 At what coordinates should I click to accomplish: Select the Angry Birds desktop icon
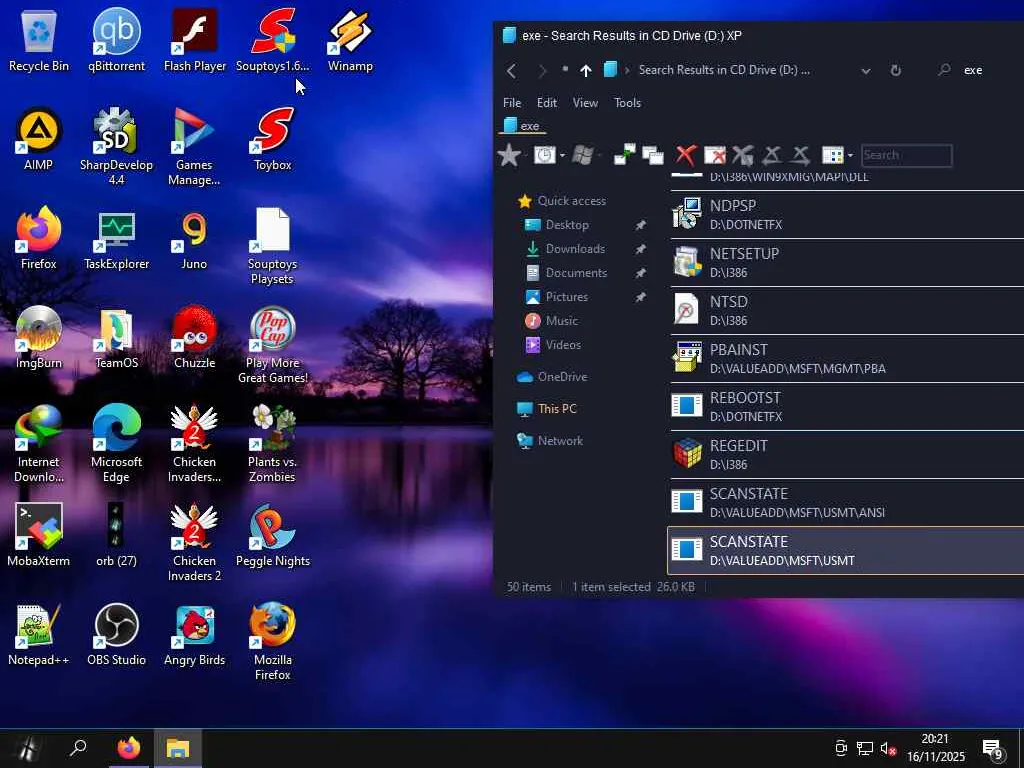click(x=194, y=634)
